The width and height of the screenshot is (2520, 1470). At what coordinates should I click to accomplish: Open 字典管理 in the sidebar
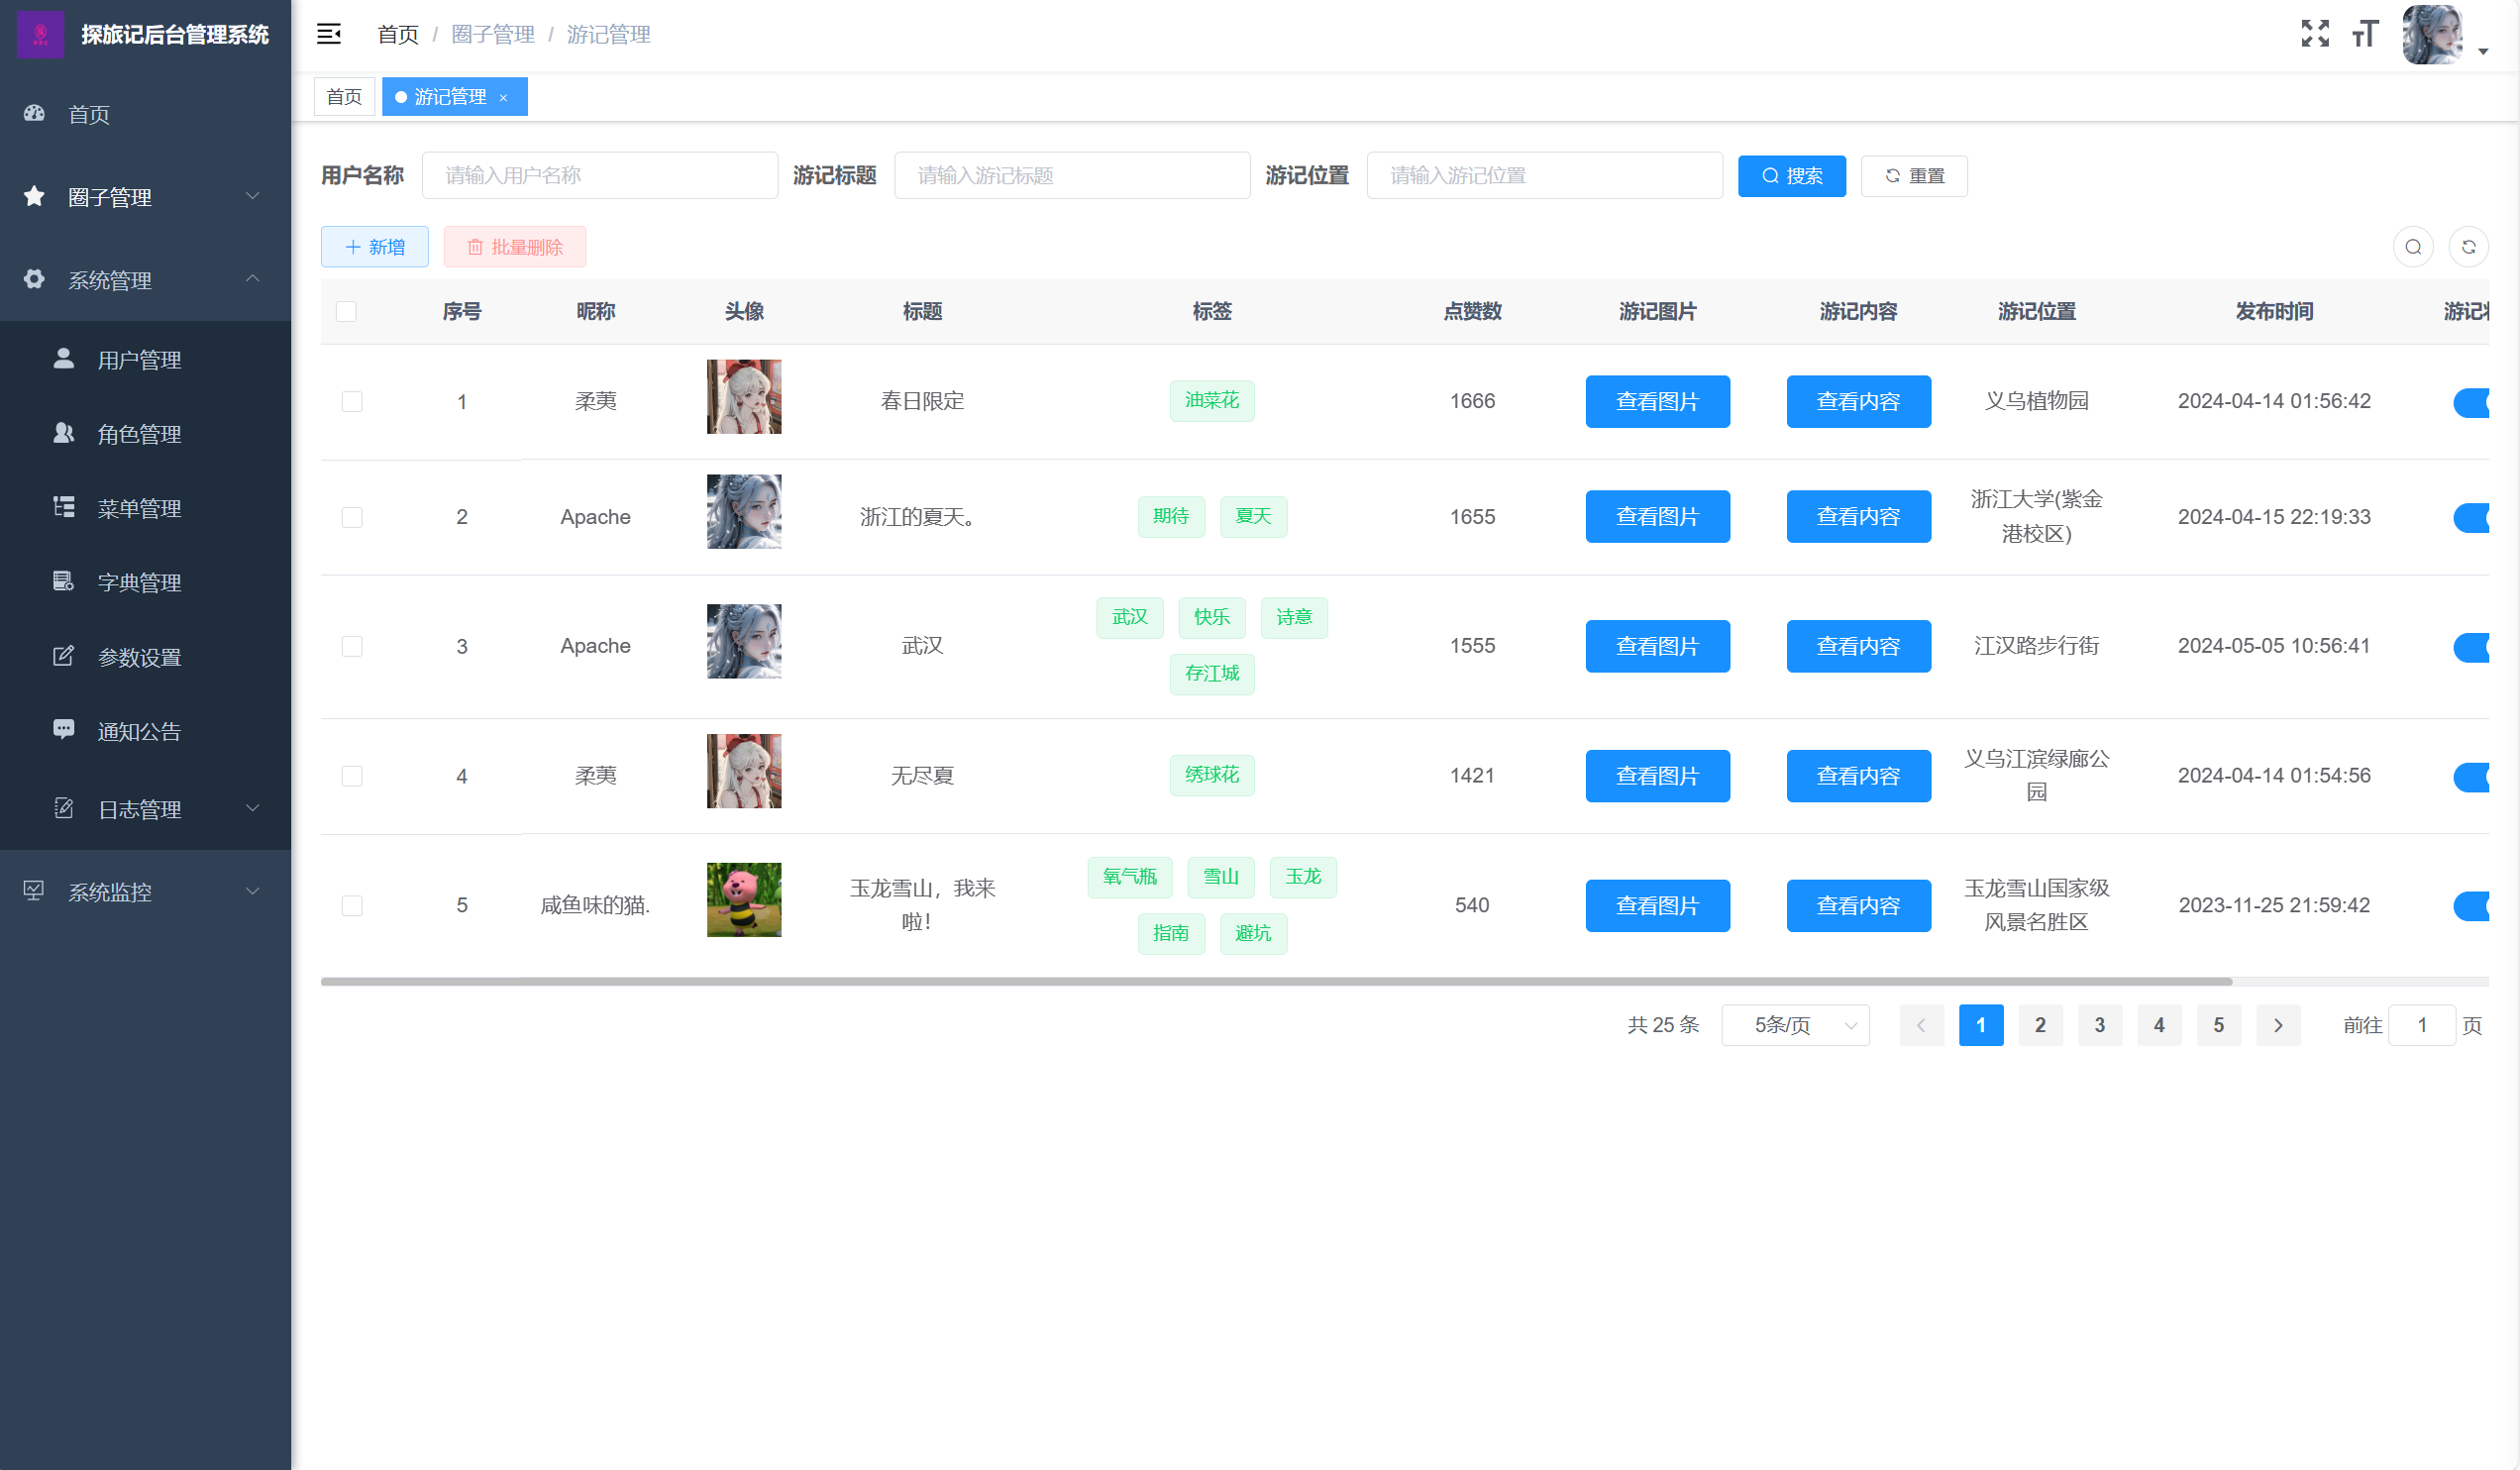[x=139, y=582]
